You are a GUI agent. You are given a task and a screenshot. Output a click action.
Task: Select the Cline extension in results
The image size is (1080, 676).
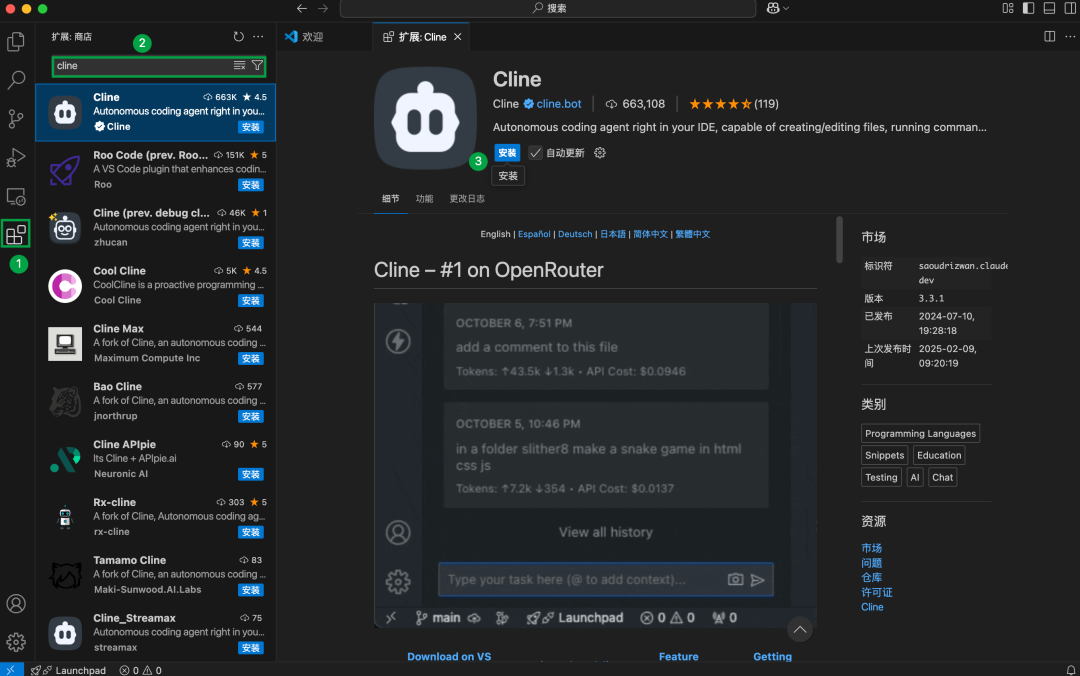156,112
